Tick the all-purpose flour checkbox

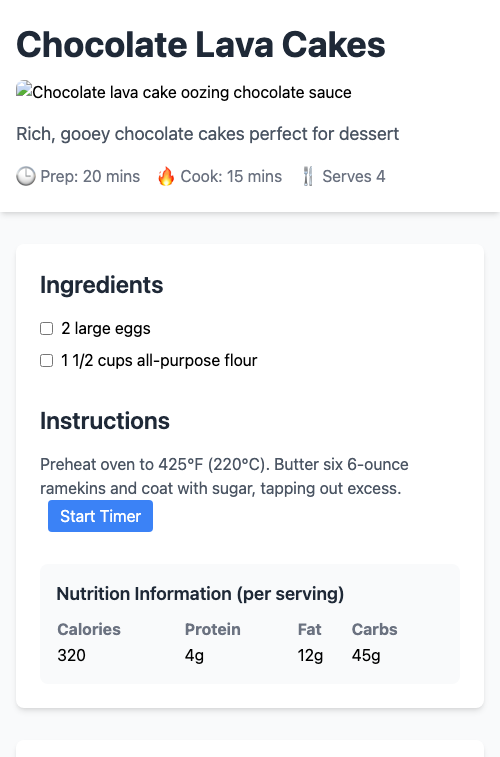click(46, 361)
